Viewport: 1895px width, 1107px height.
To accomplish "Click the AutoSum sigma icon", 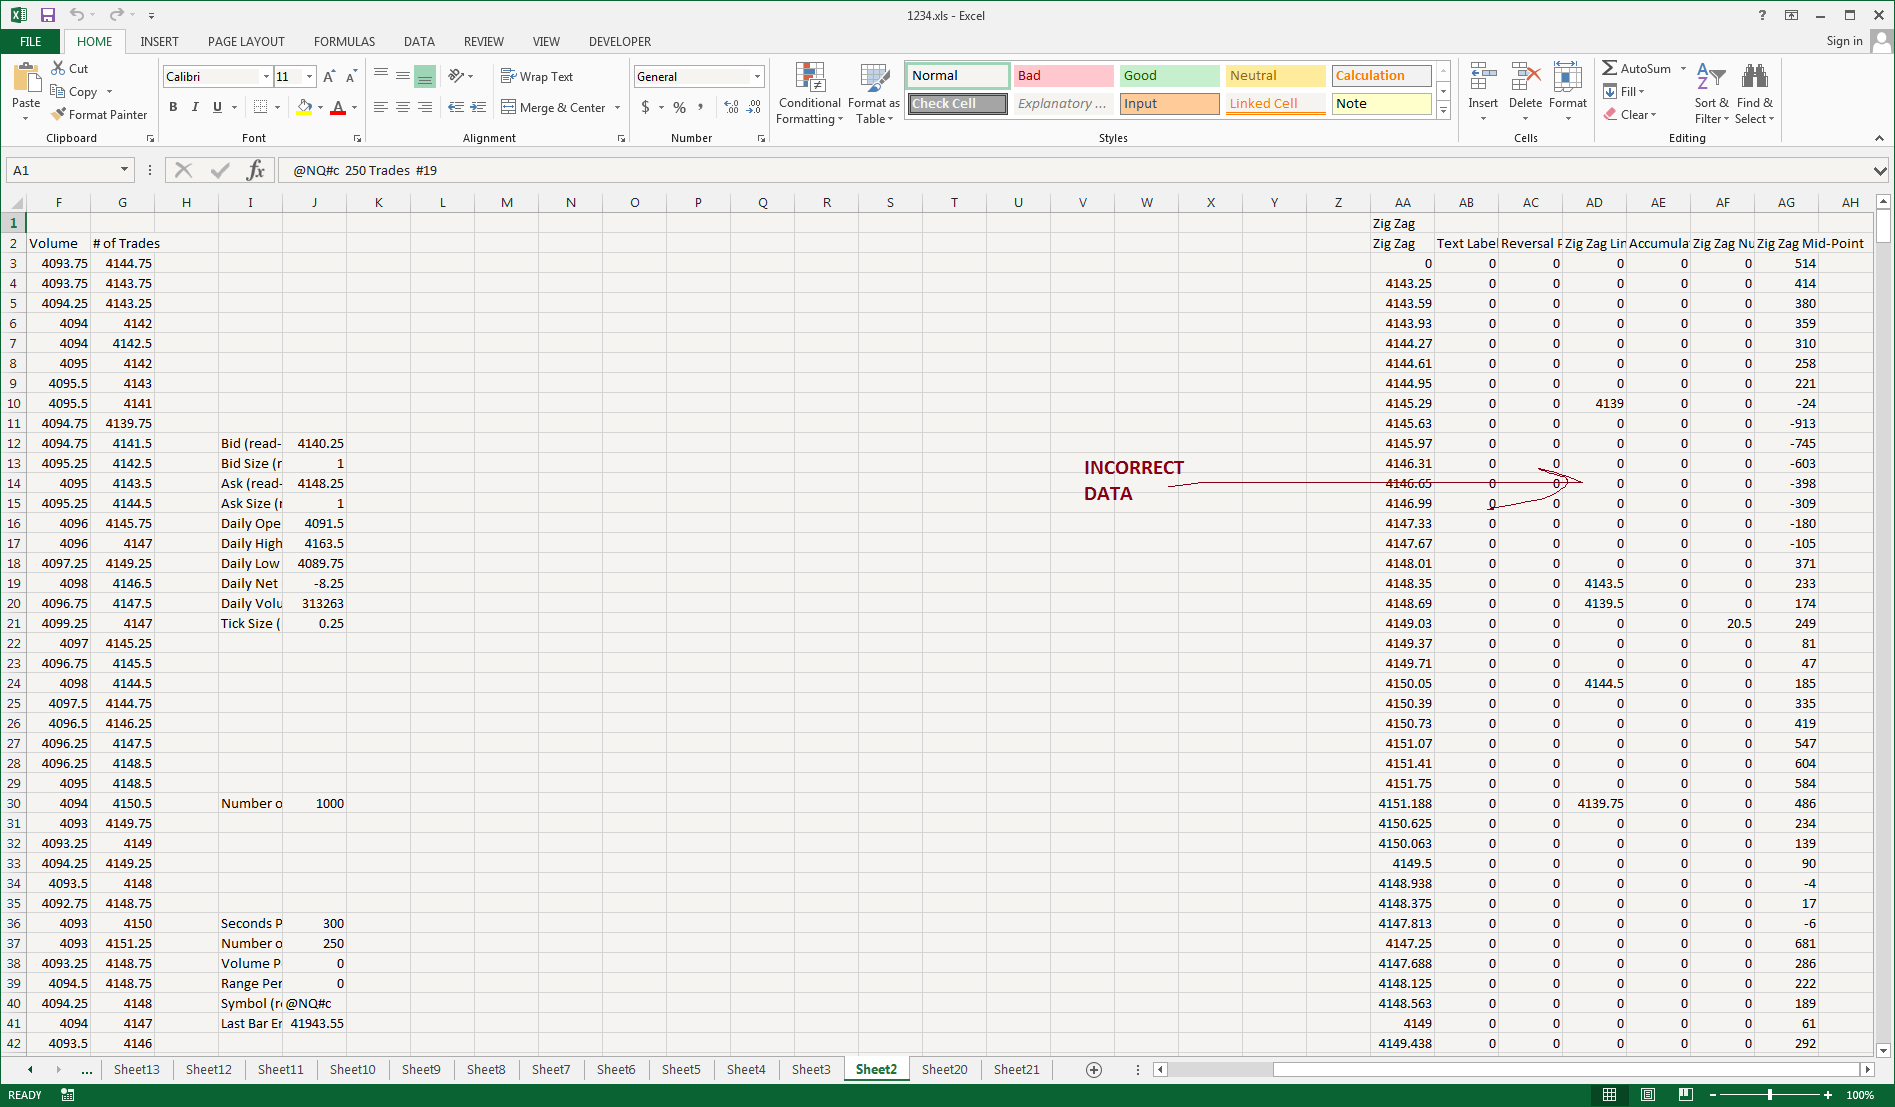I will [x=1609, y=68].
